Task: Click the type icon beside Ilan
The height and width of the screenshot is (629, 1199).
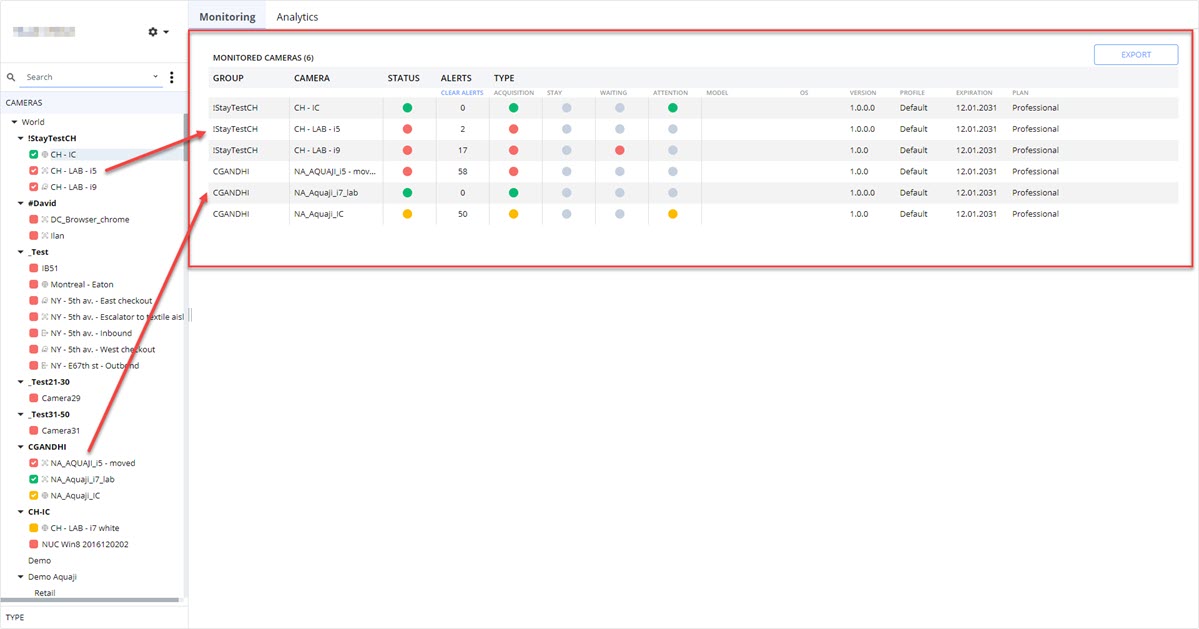Action: coord(45,235)
